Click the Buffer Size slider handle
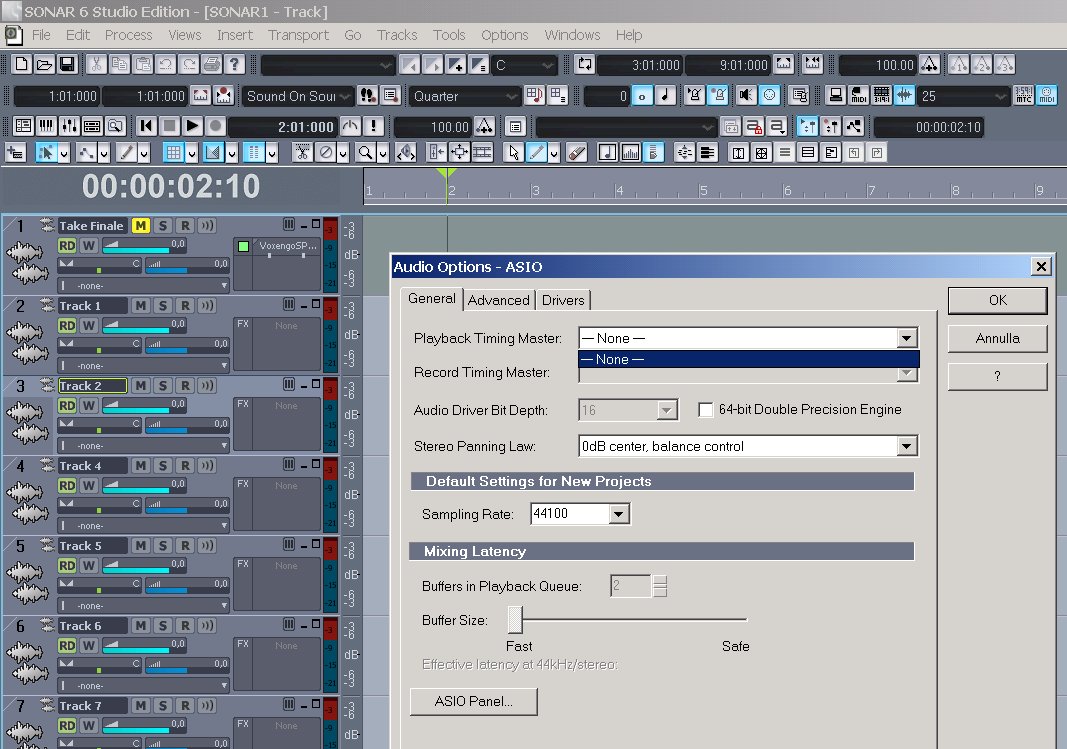 515,620
